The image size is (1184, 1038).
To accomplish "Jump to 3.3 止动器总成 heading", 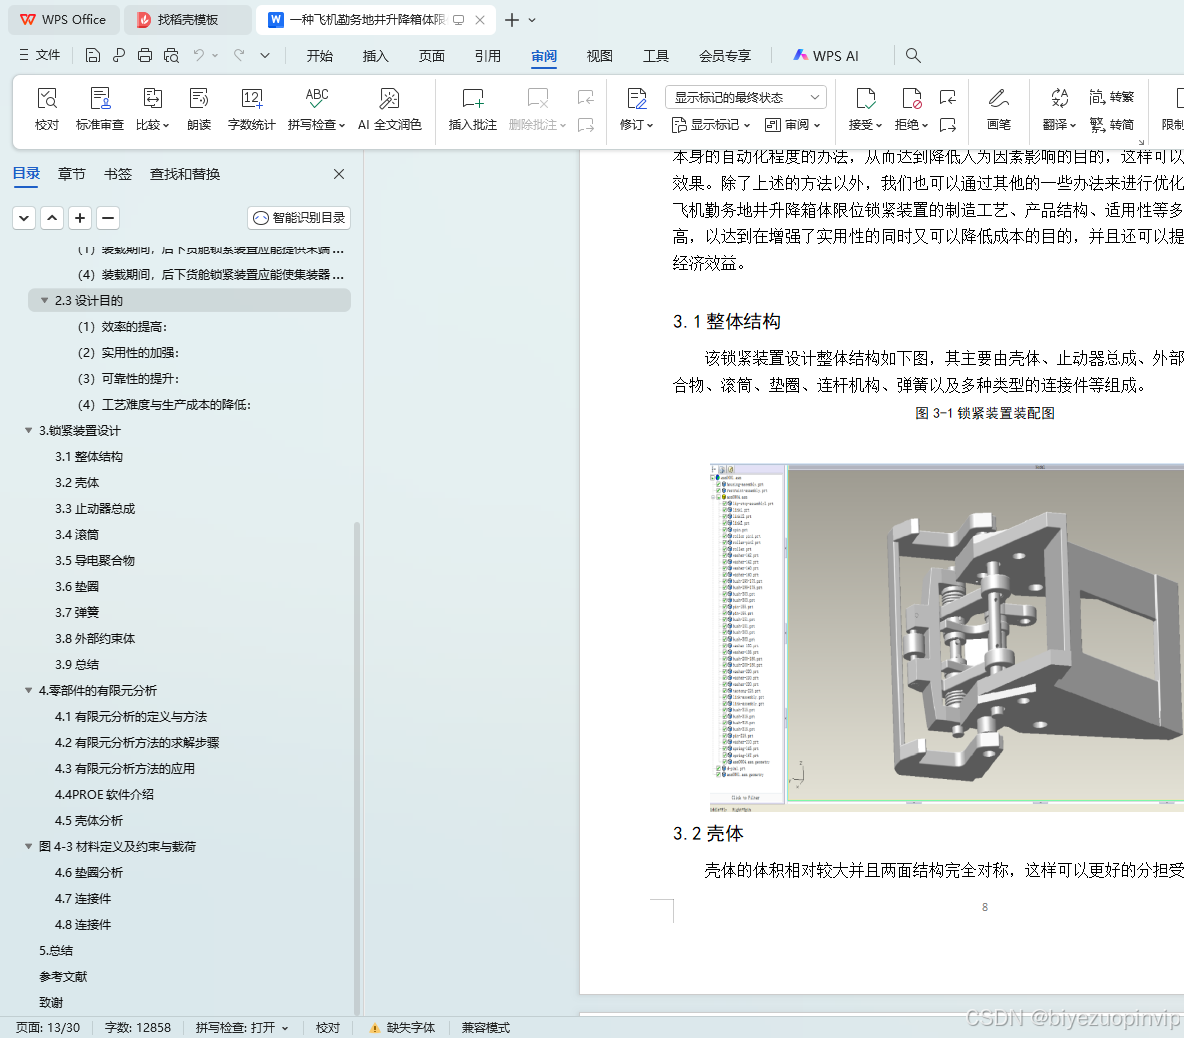I will click(95, 509).
